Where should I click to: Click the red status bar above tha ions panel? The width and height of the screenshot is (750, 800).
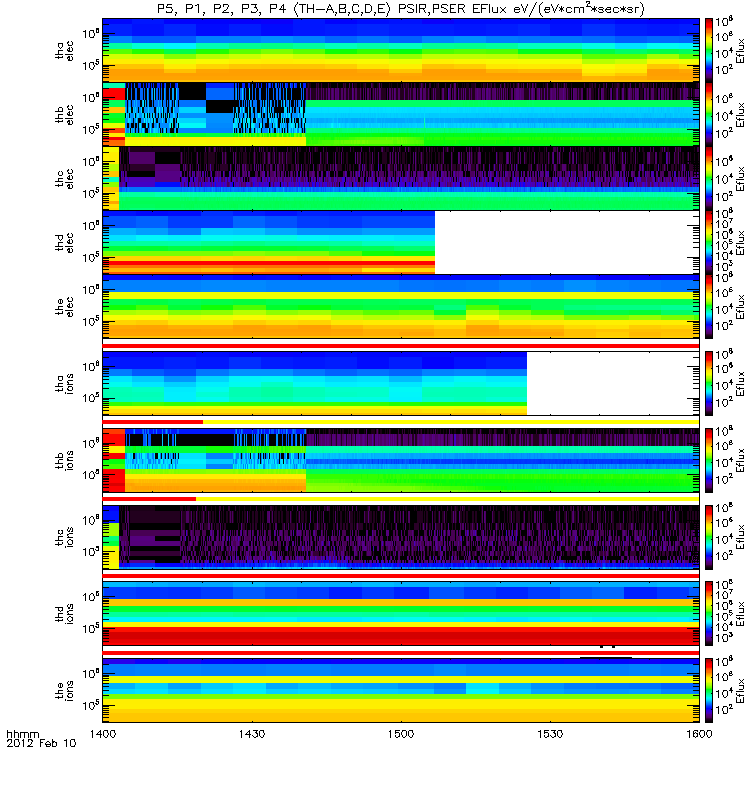click(x=401, y=346)
